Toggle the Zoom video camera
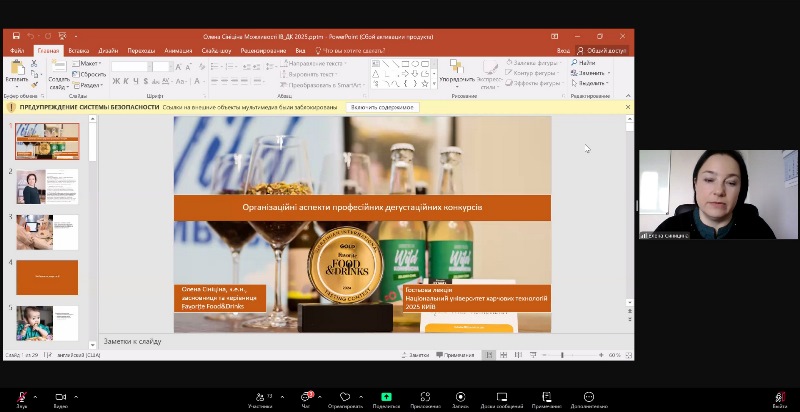The image size is (800, 412). pyautogui.click(x=60, y=397)
